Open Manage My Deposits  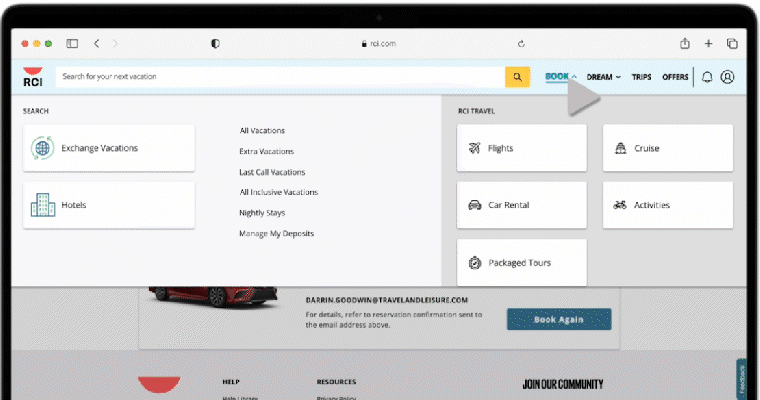[x=276, y=234]
